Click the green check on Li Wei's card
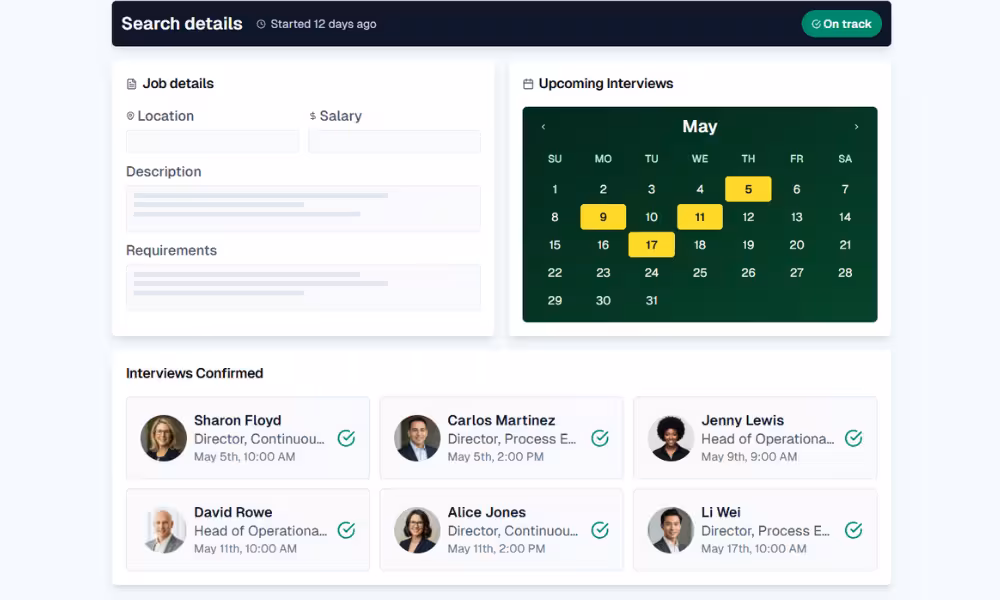The image size is (1000, 600). [x=853, y=530]
